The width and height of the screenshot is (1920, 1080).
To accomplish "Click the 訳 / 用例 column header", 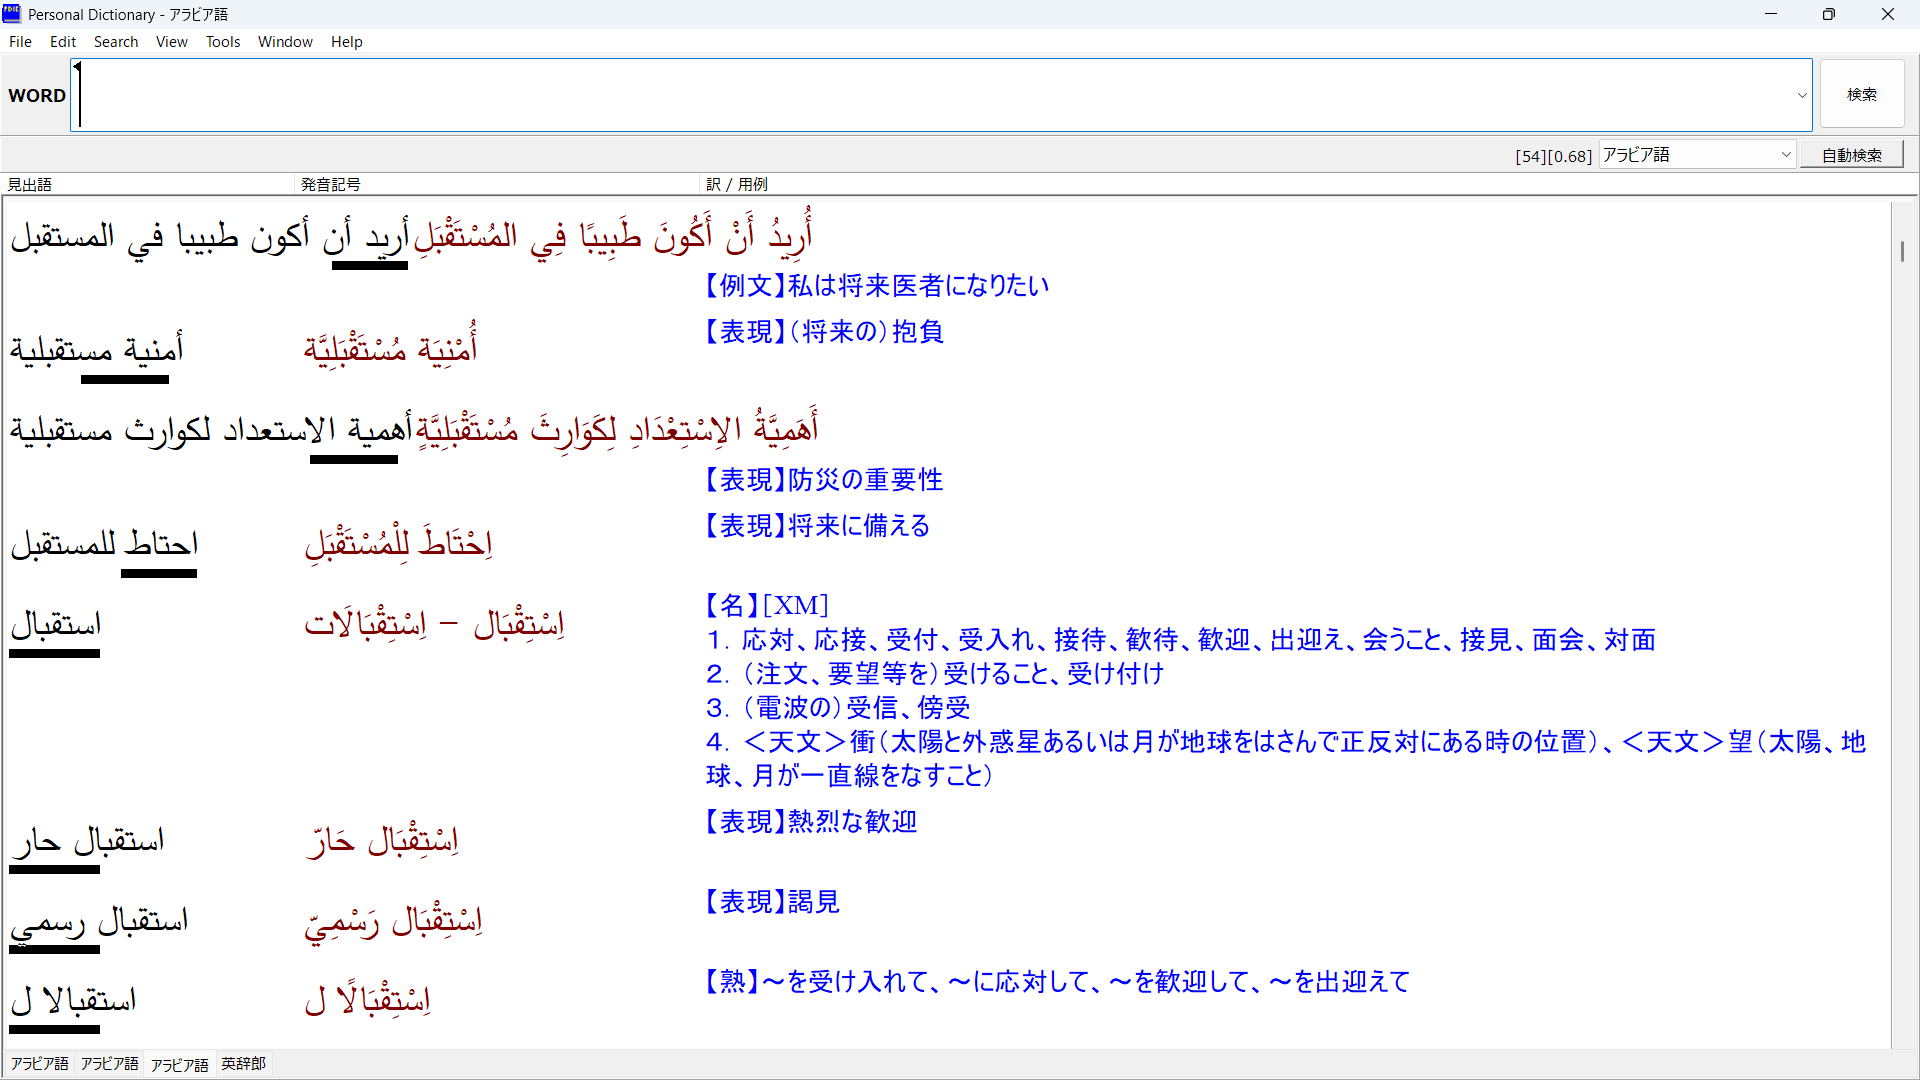I will [737, 184].
